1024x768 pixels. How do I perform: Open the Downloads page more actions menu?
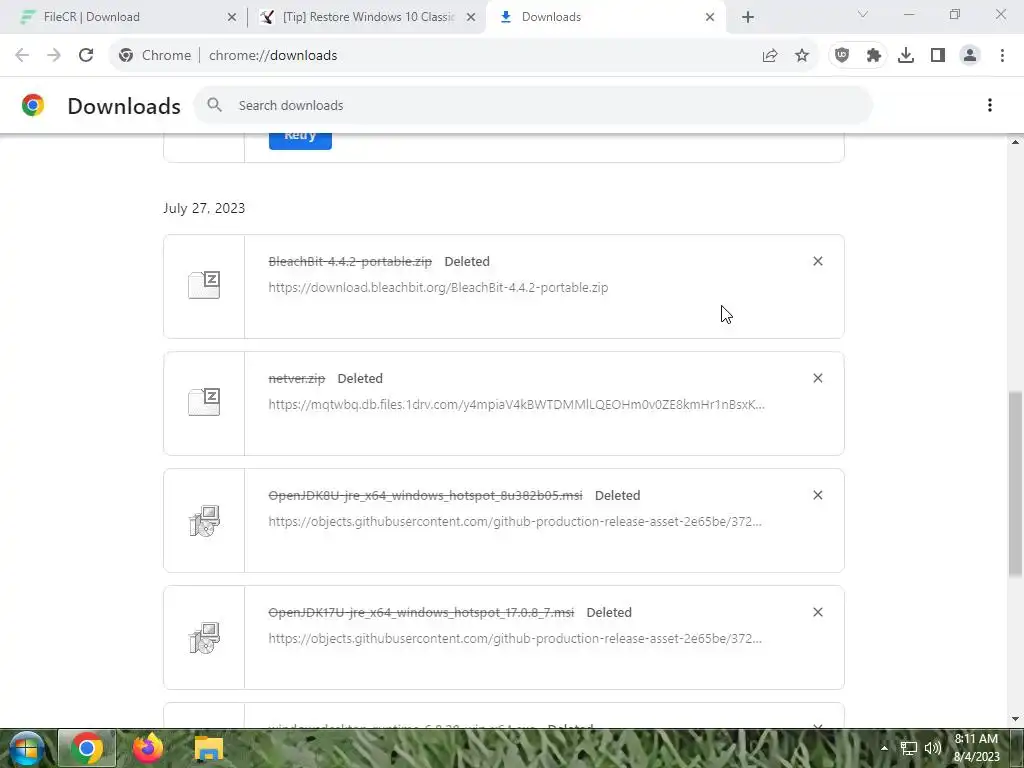[990, 105]
